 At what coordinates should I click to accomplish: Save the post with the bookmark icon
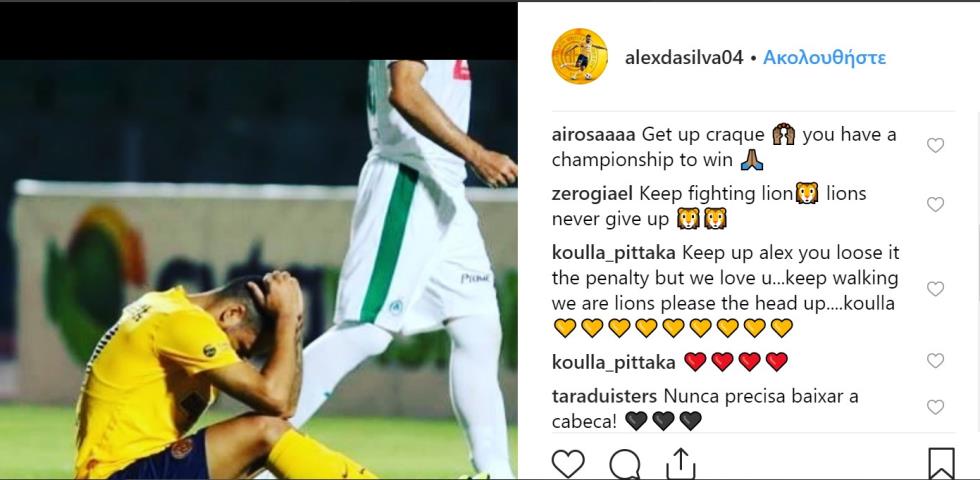[941, 464]
